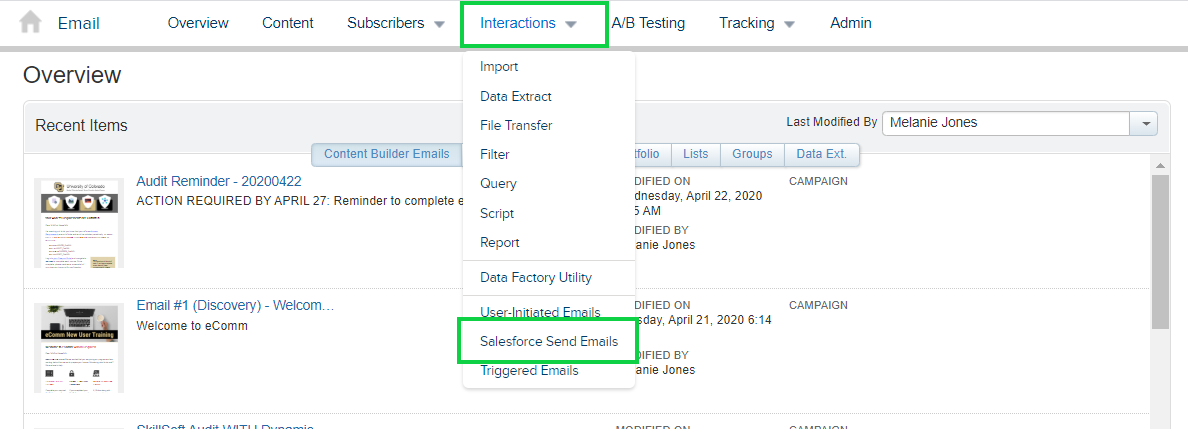Select File Transfer in the dropdown
The image size is (1188, 429).
[515, 125]
